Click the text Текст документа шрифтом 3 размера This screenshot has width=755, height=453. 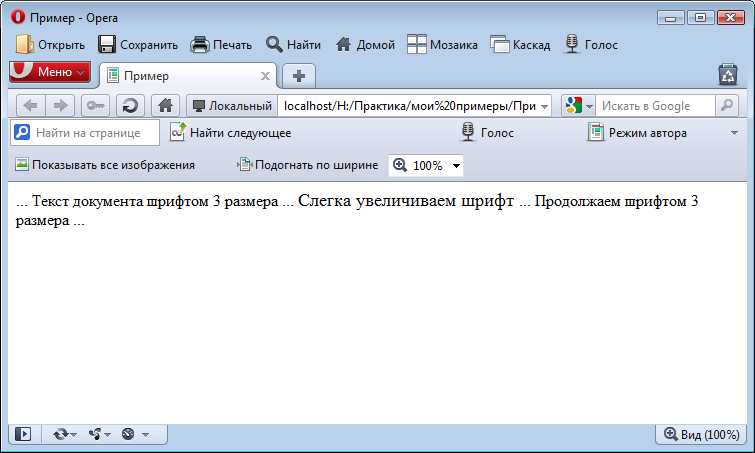click(155, 201)
